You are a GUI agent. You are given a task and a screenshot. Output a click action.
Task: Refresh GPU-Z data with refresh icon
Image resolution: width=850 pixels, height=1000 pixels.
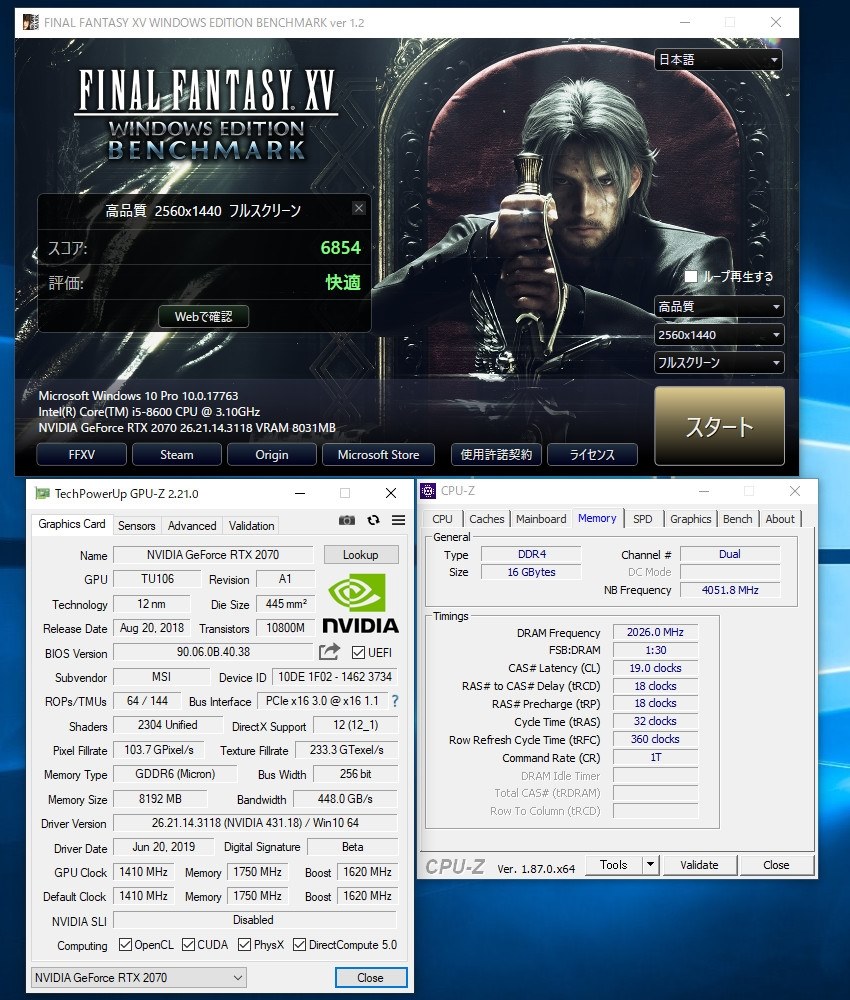click(374, 520)
